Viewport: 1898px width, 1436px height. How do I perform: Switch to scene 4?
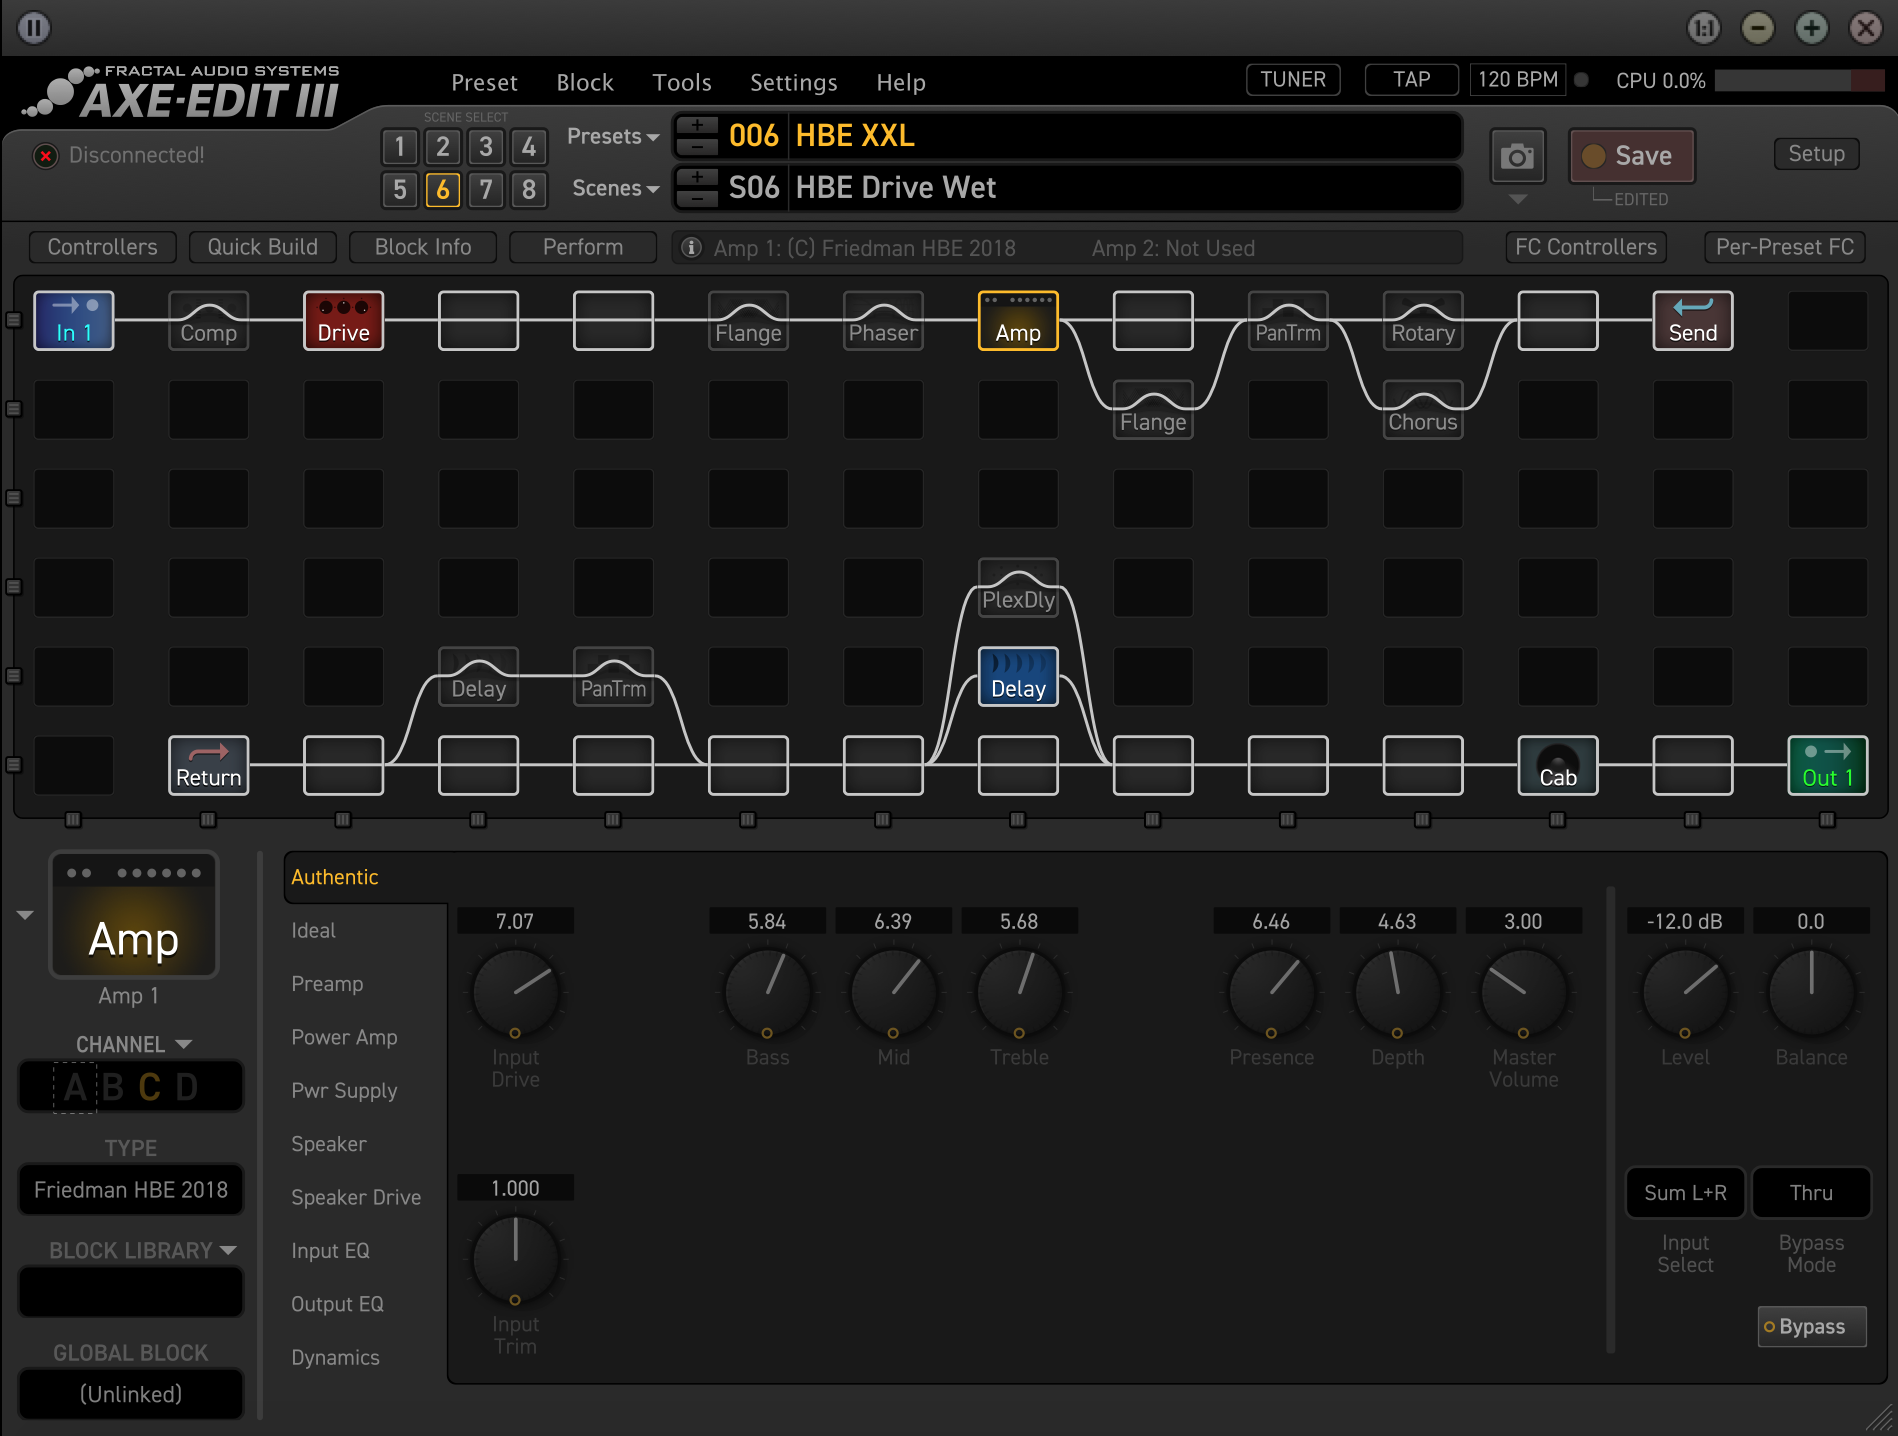[x=529, y=147]
